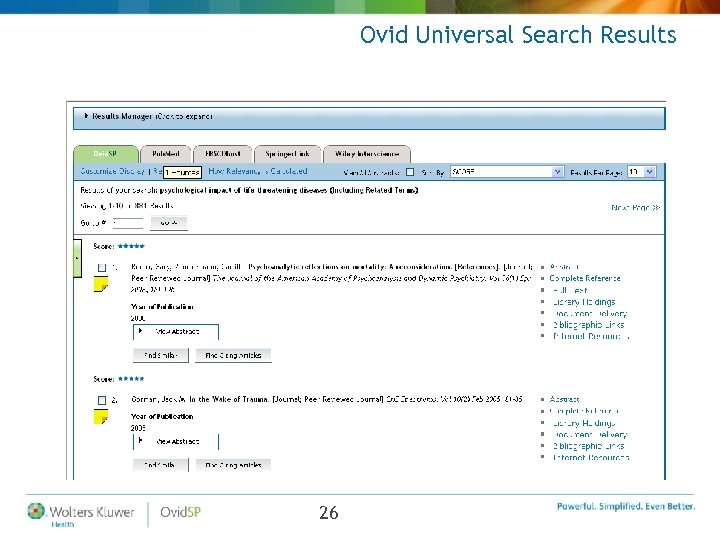Open the Sort By SCORE dropdown
Viewport: 720px width, 540px height.
click(506, 172)
